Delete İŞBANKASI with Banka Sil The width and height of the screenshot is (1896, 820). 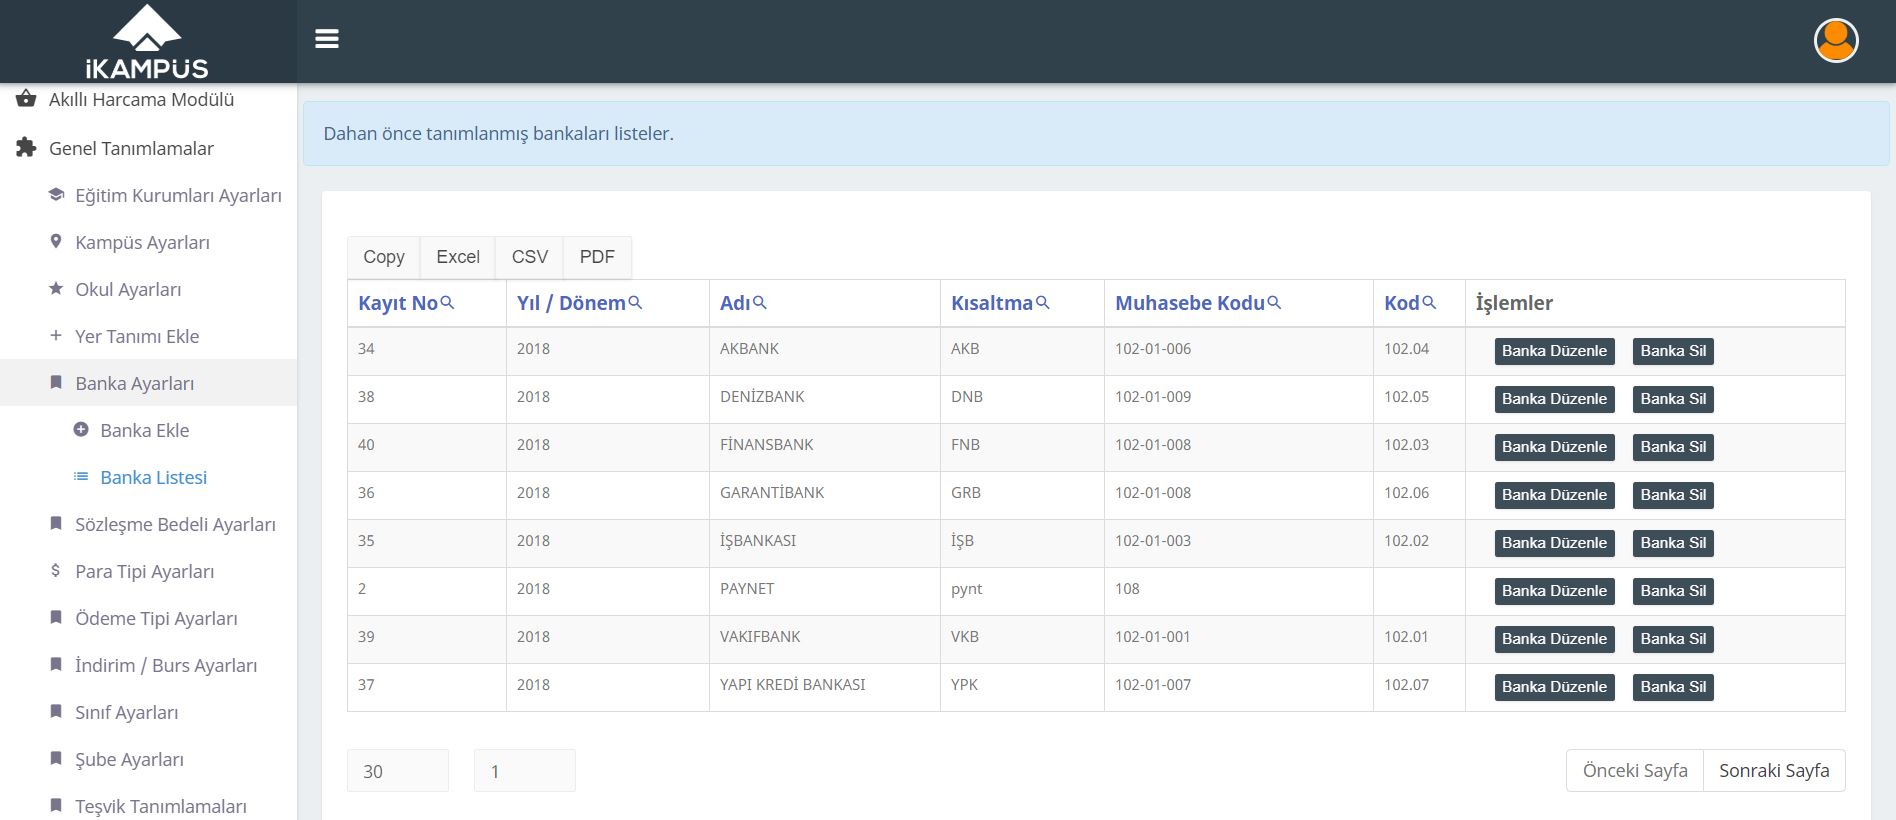click(1673, 543)
